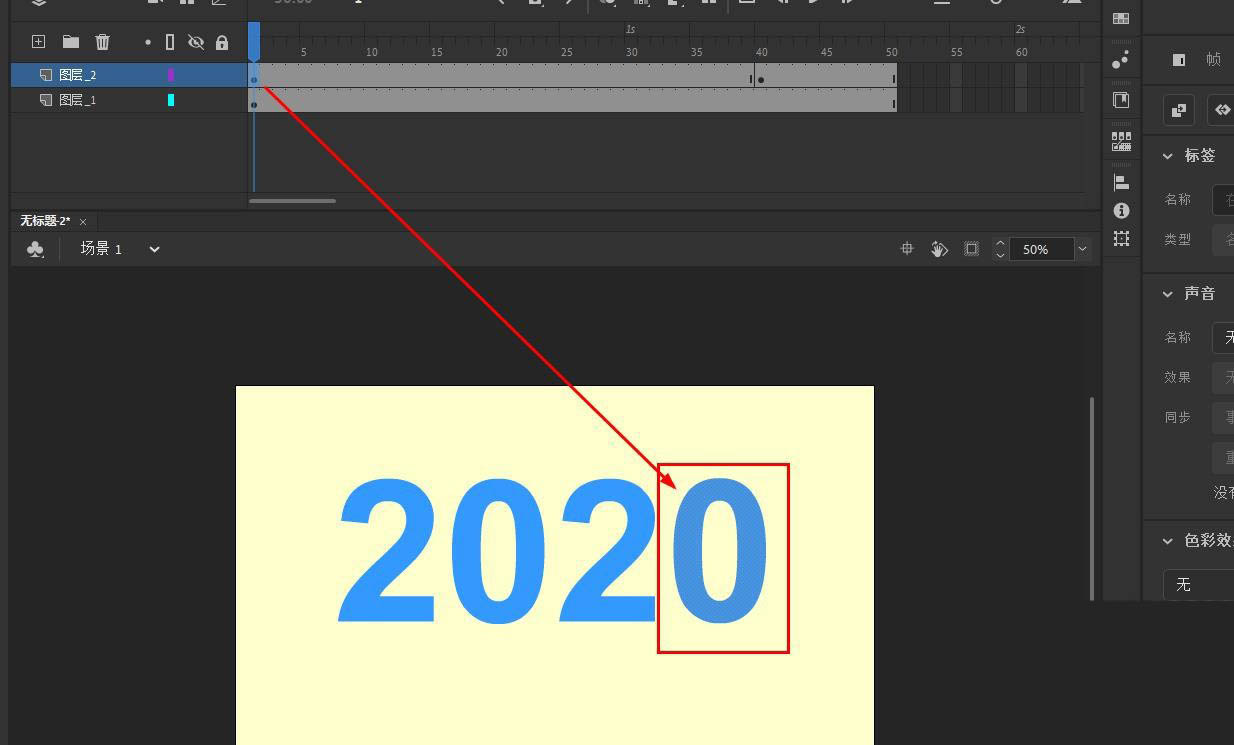Image resolution: width=1234 pixels, height=745 pixels.
Task: Collapse the 声音 section in Properties
Action: (x=1167, y=293)
